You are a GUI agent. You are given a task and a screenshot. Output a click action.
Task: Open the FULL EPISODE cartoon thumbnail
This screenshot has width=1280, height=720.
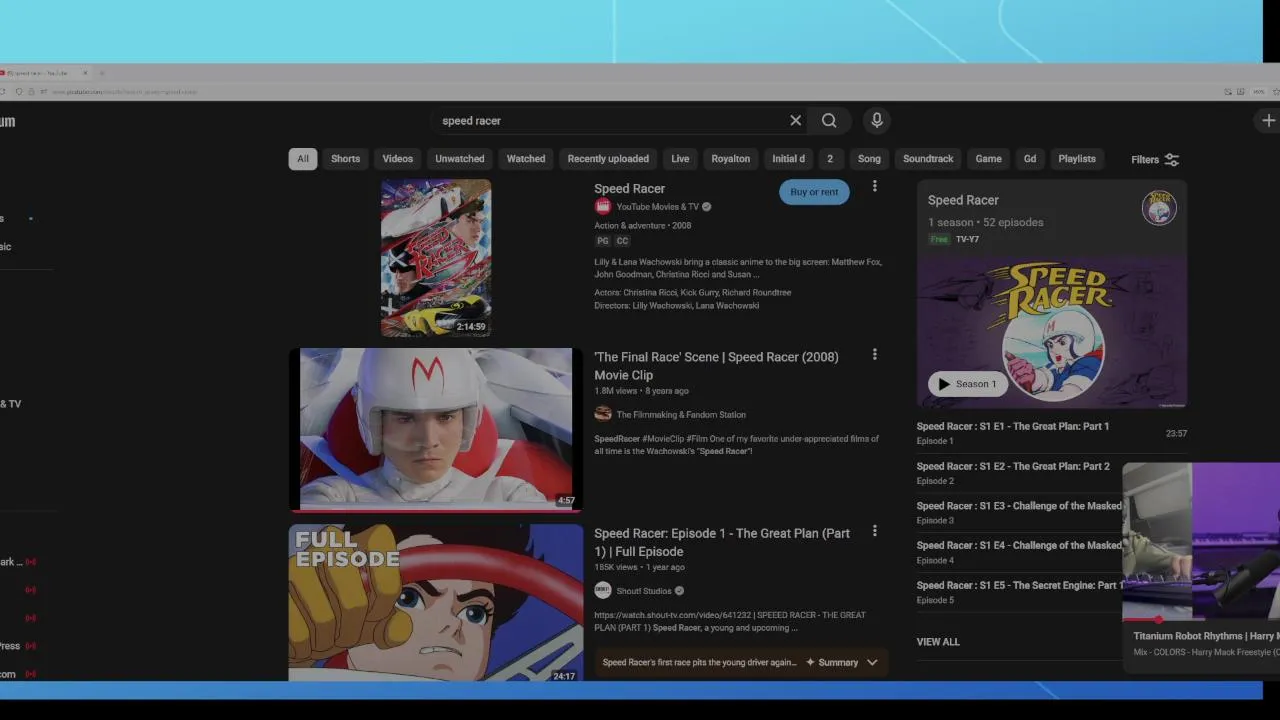436,602
